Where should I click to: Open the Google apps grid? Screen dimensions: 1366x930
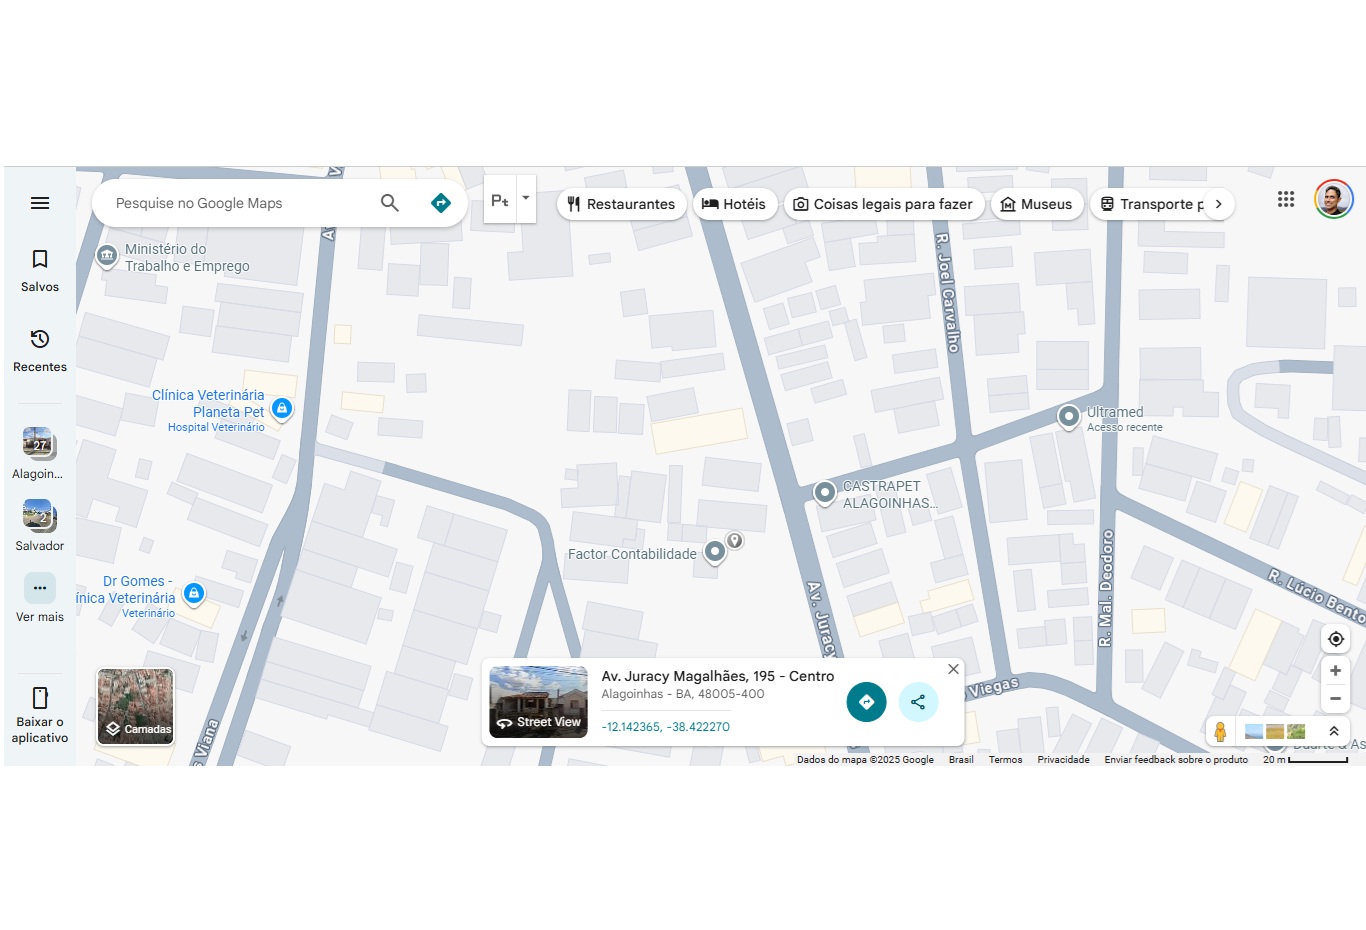[x=1286, y=199]
